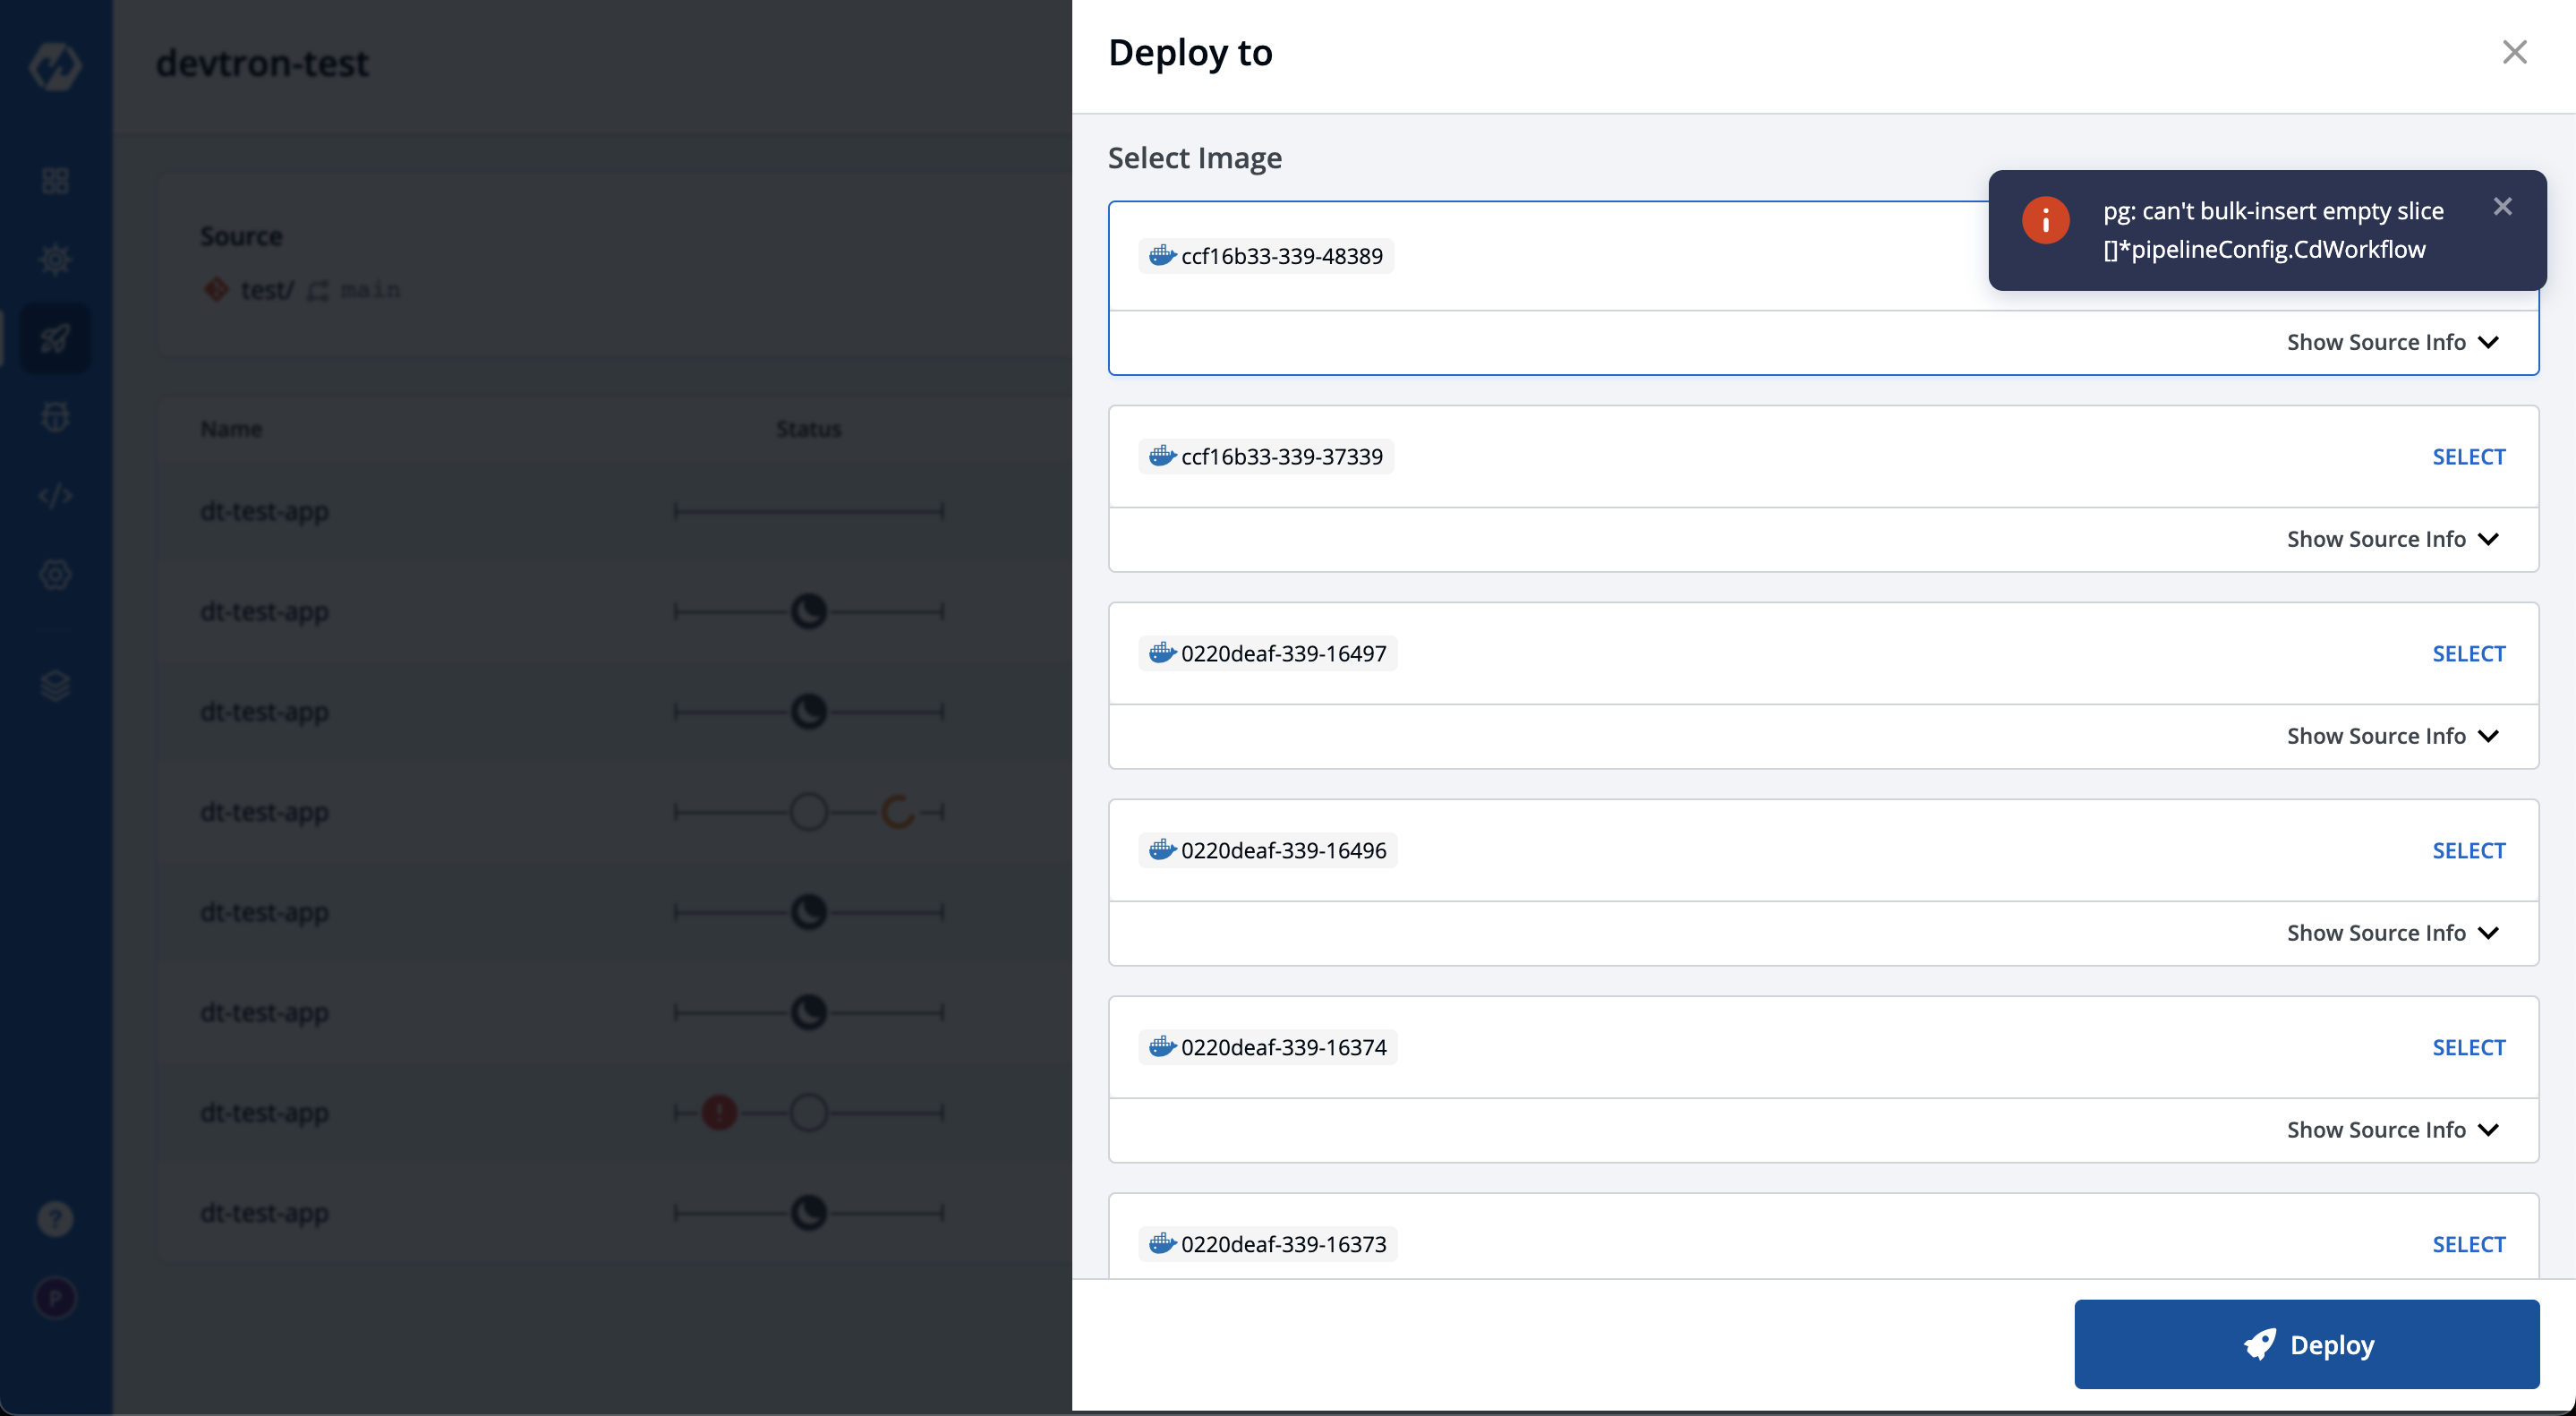Screen dimensions: 2576x1416
Task: Click the image tag 0220deaf-339-16374
Action: (1283, 1047)
